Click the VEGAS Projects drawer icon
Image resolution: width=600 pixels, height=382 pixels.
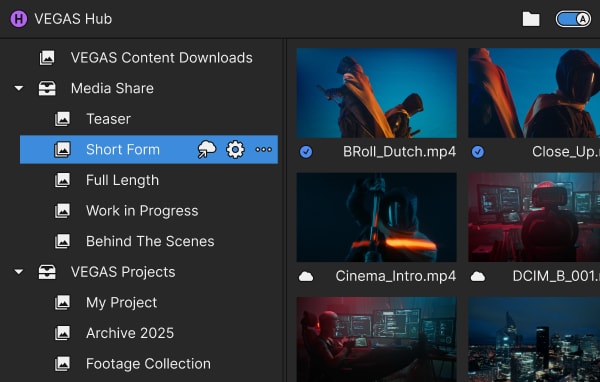[47, 272]
